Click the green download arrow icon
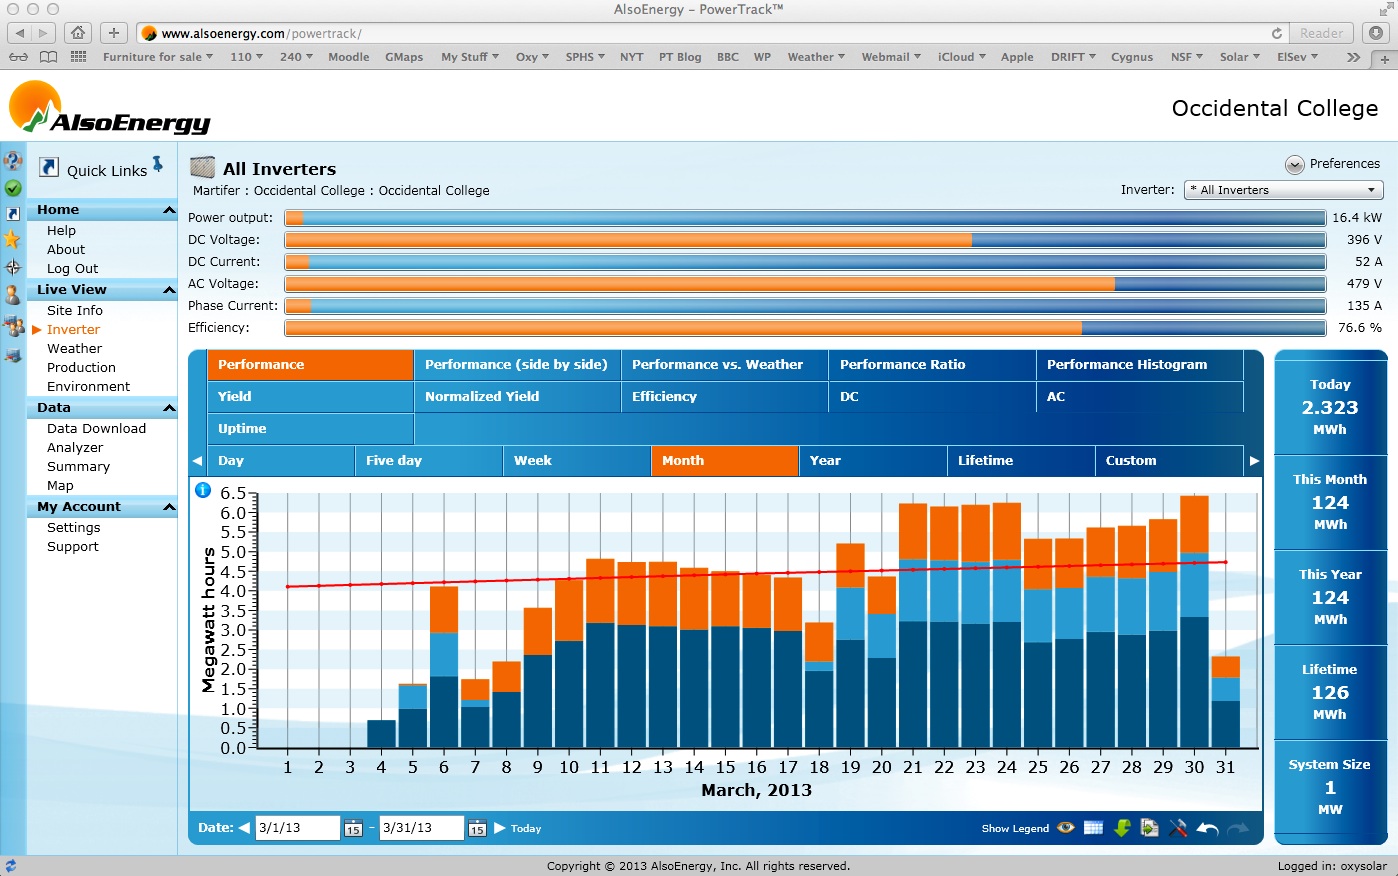This screenshot has width=1398, height=876. (x=1122, y=828)
